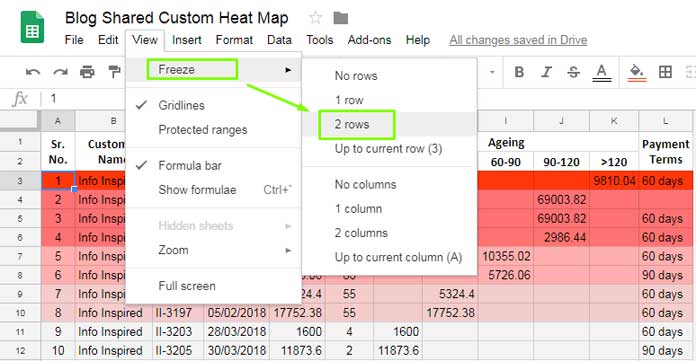Expand the Zoom submenu
The image size is (696, 361).
point(214,250)
